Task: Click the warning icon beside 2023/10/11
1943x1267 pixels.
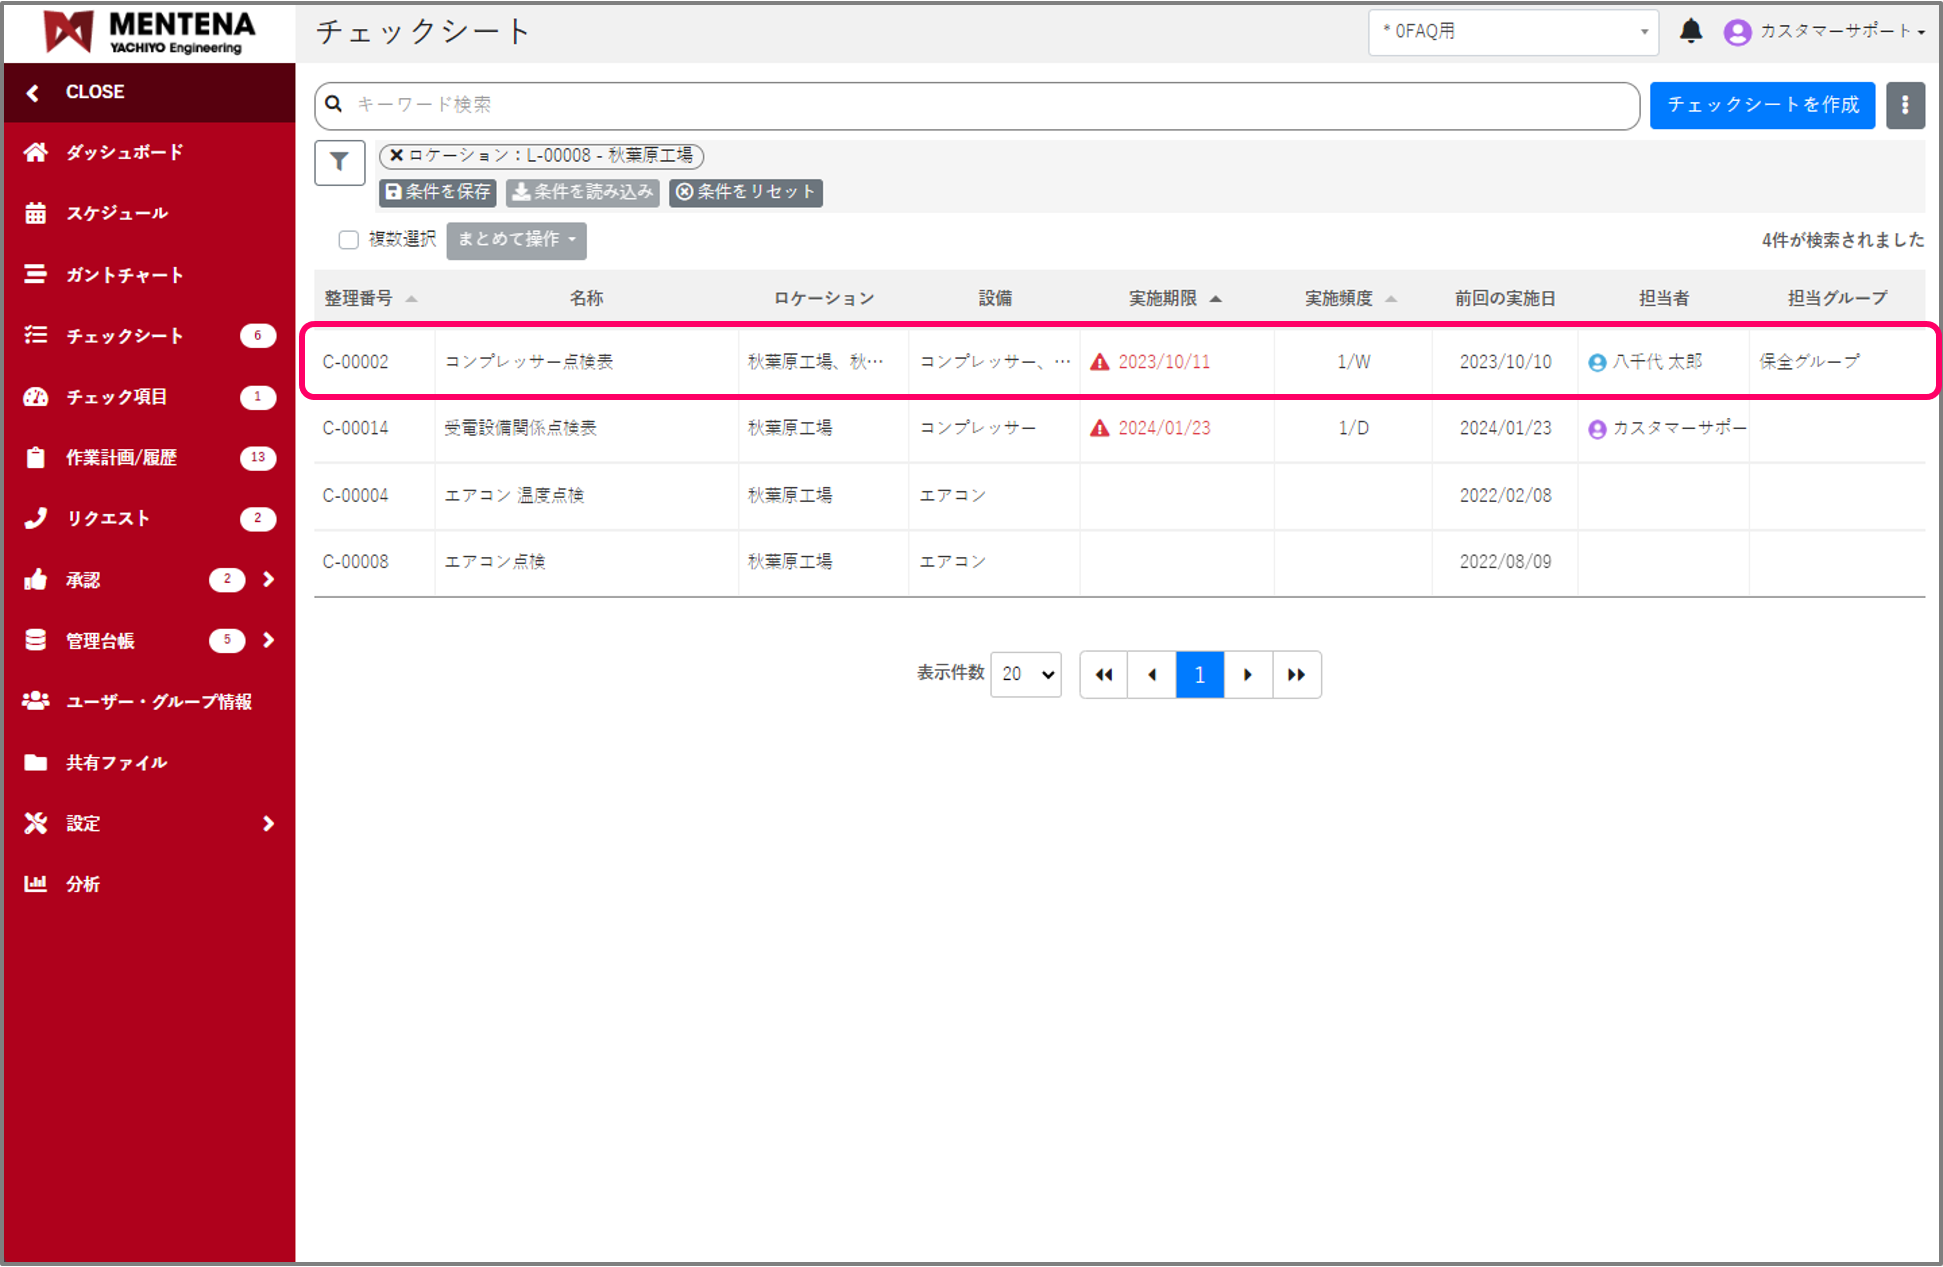Action: point(1099,362)
